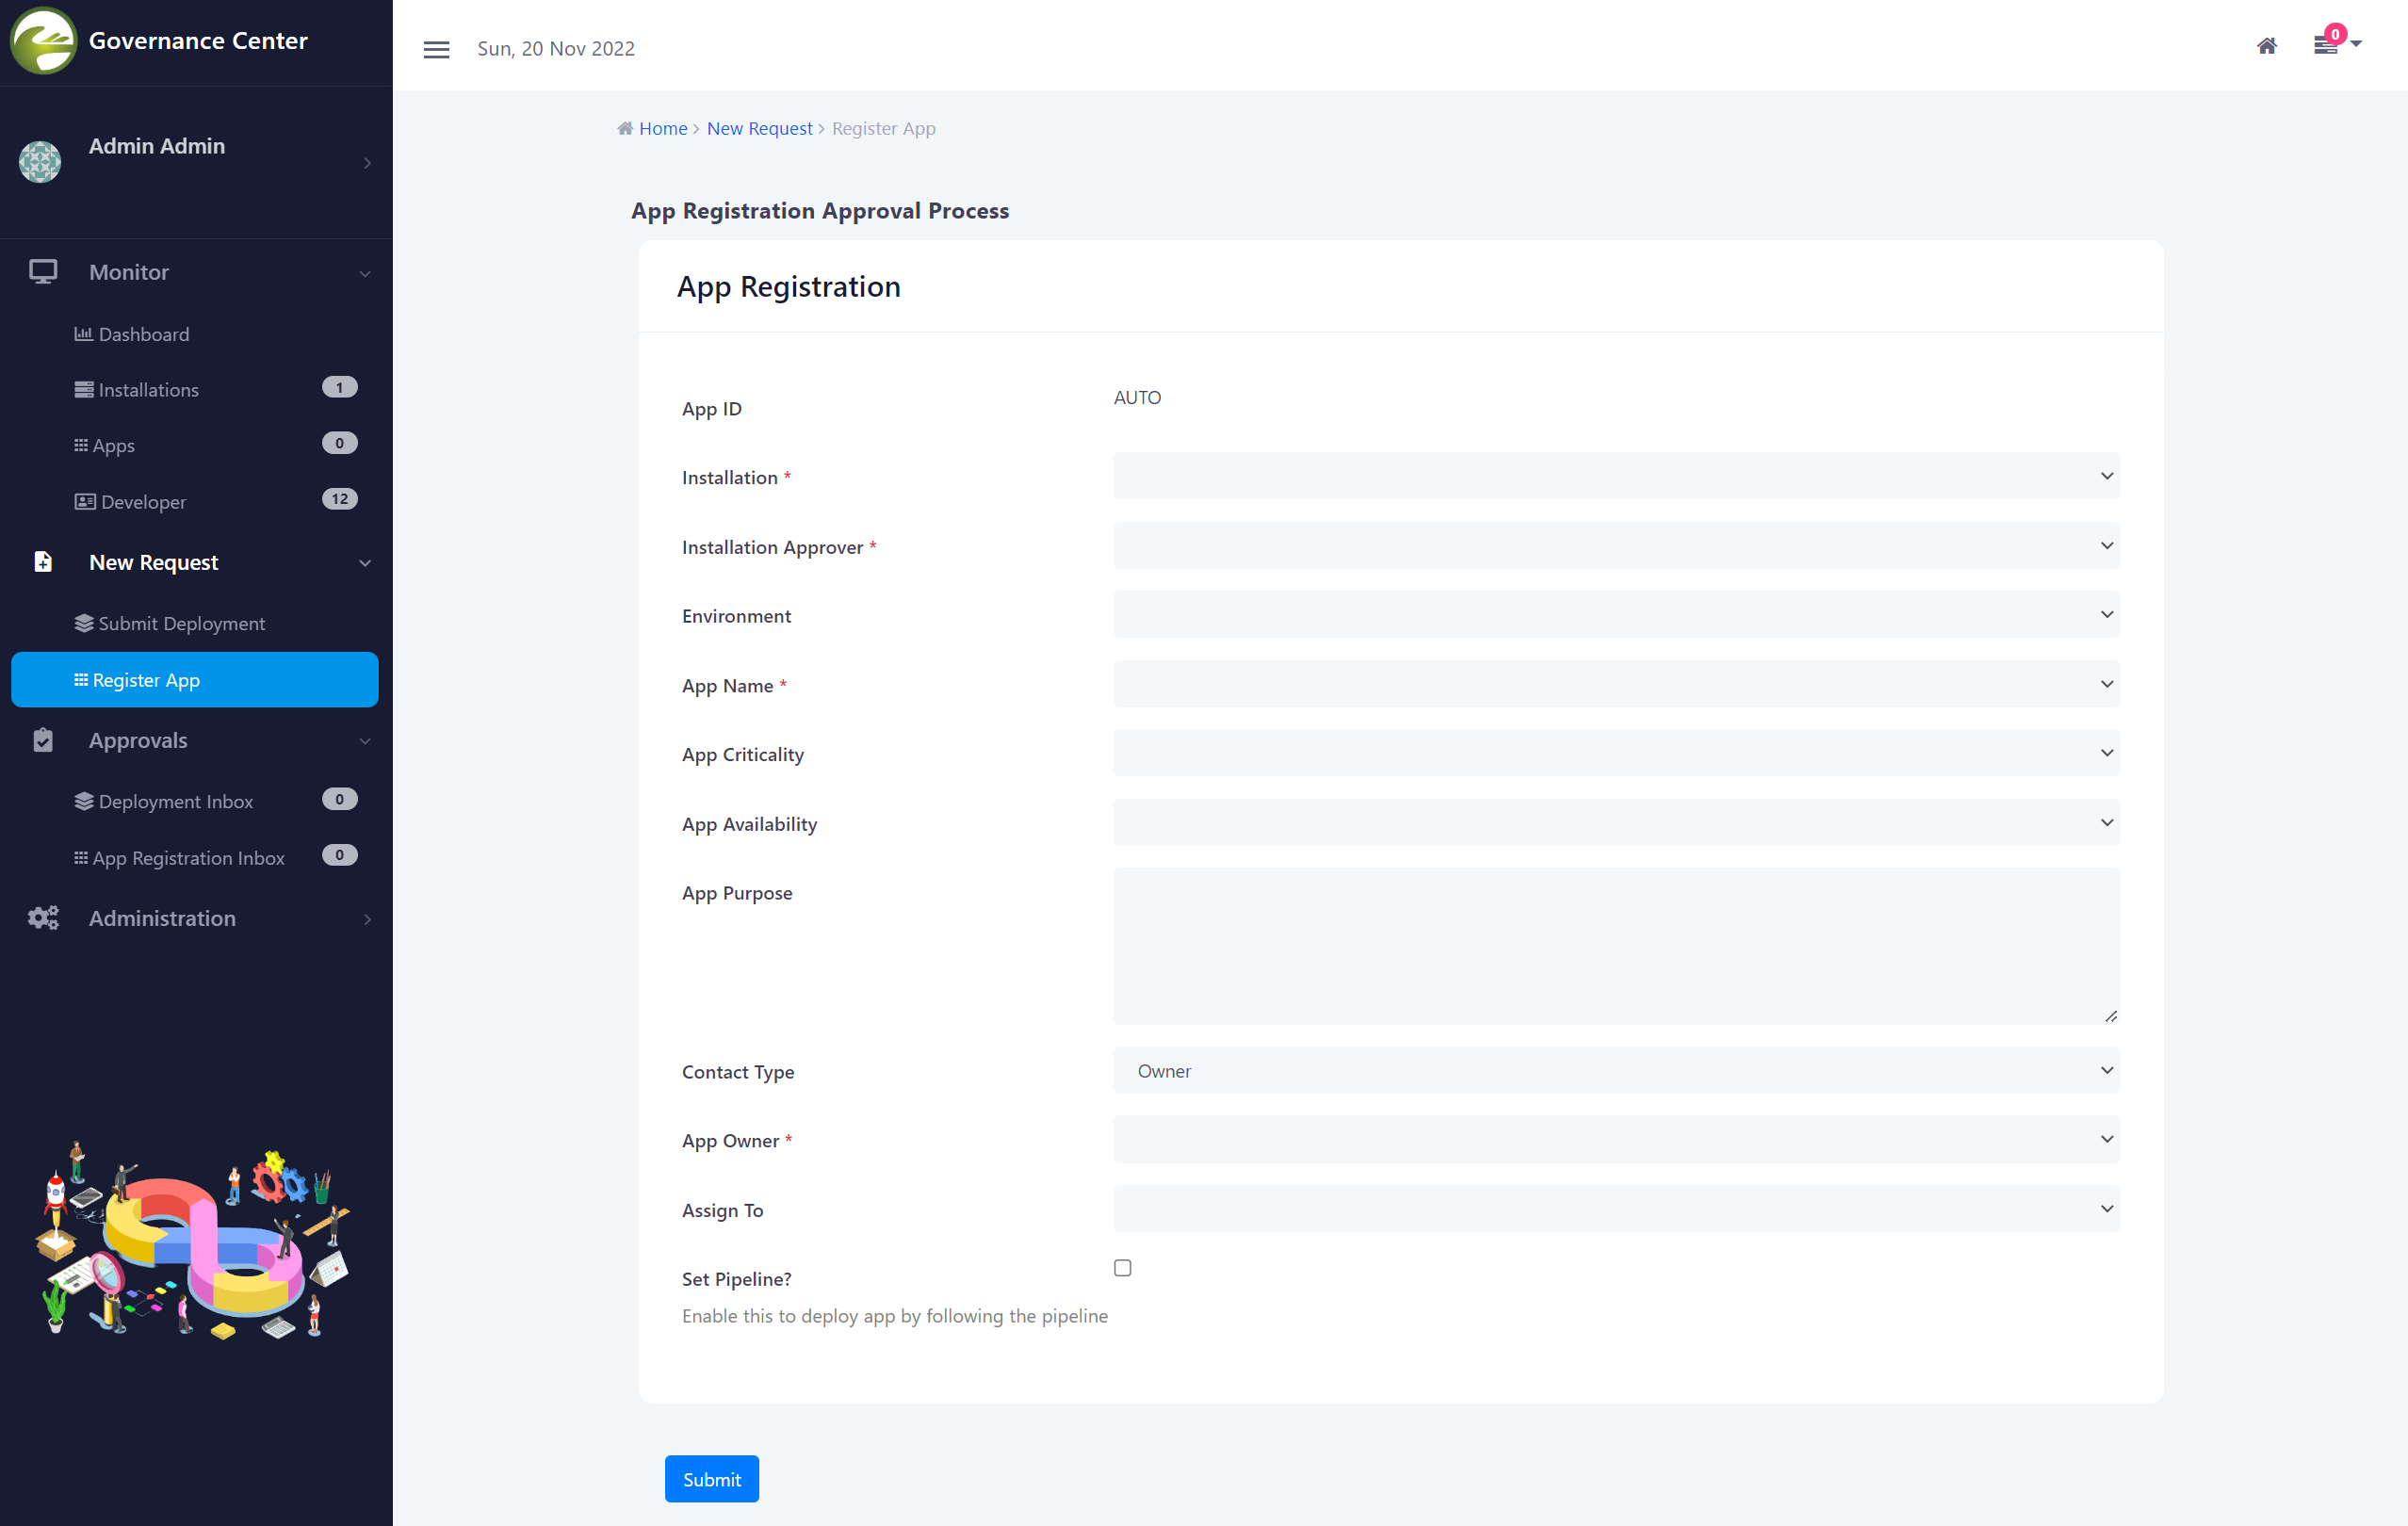Expand the App Criticality dropdown
Image resolution: width=2408 pixels, height=1526 pixels.
(1615, 753)
